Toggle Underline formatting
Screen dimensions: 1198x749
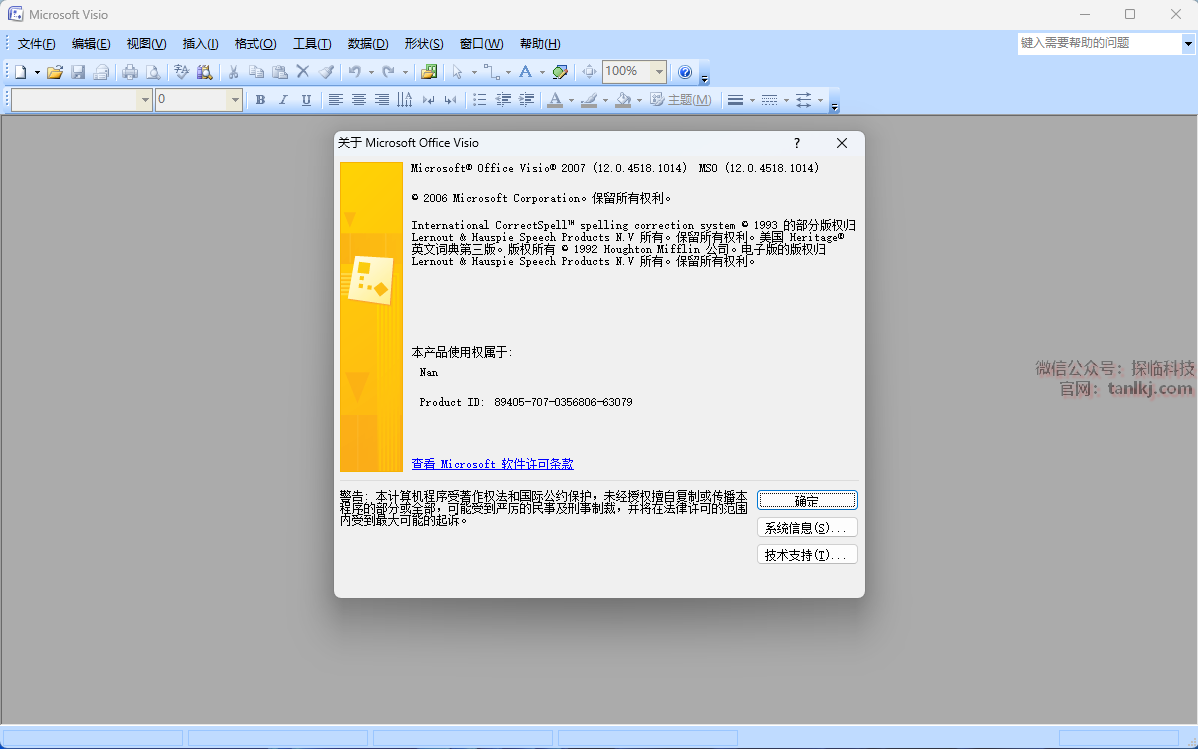[x=306, y=100]
